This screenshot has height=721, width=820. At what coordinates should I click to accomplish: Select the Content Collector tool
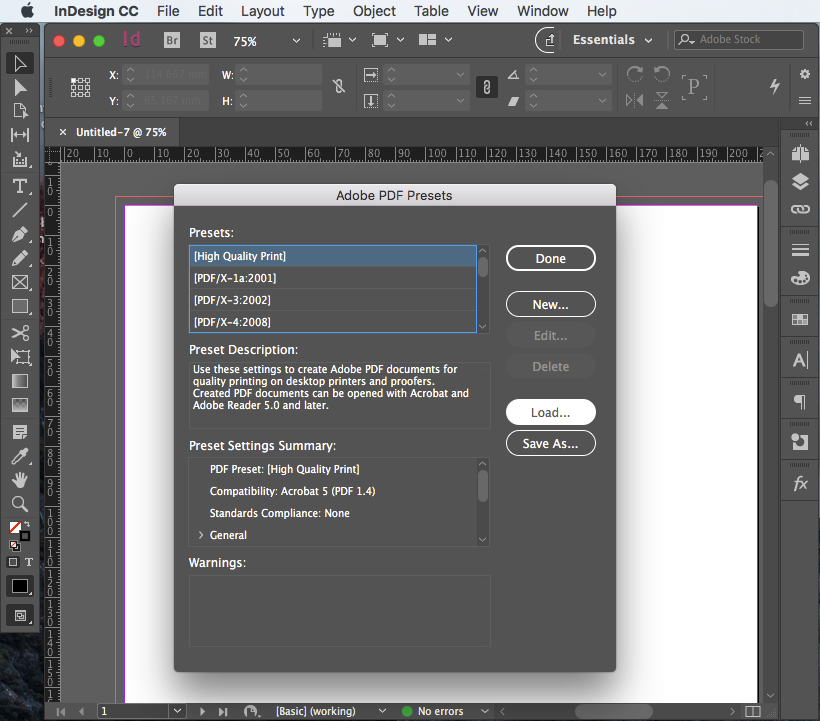click(20, 159)
